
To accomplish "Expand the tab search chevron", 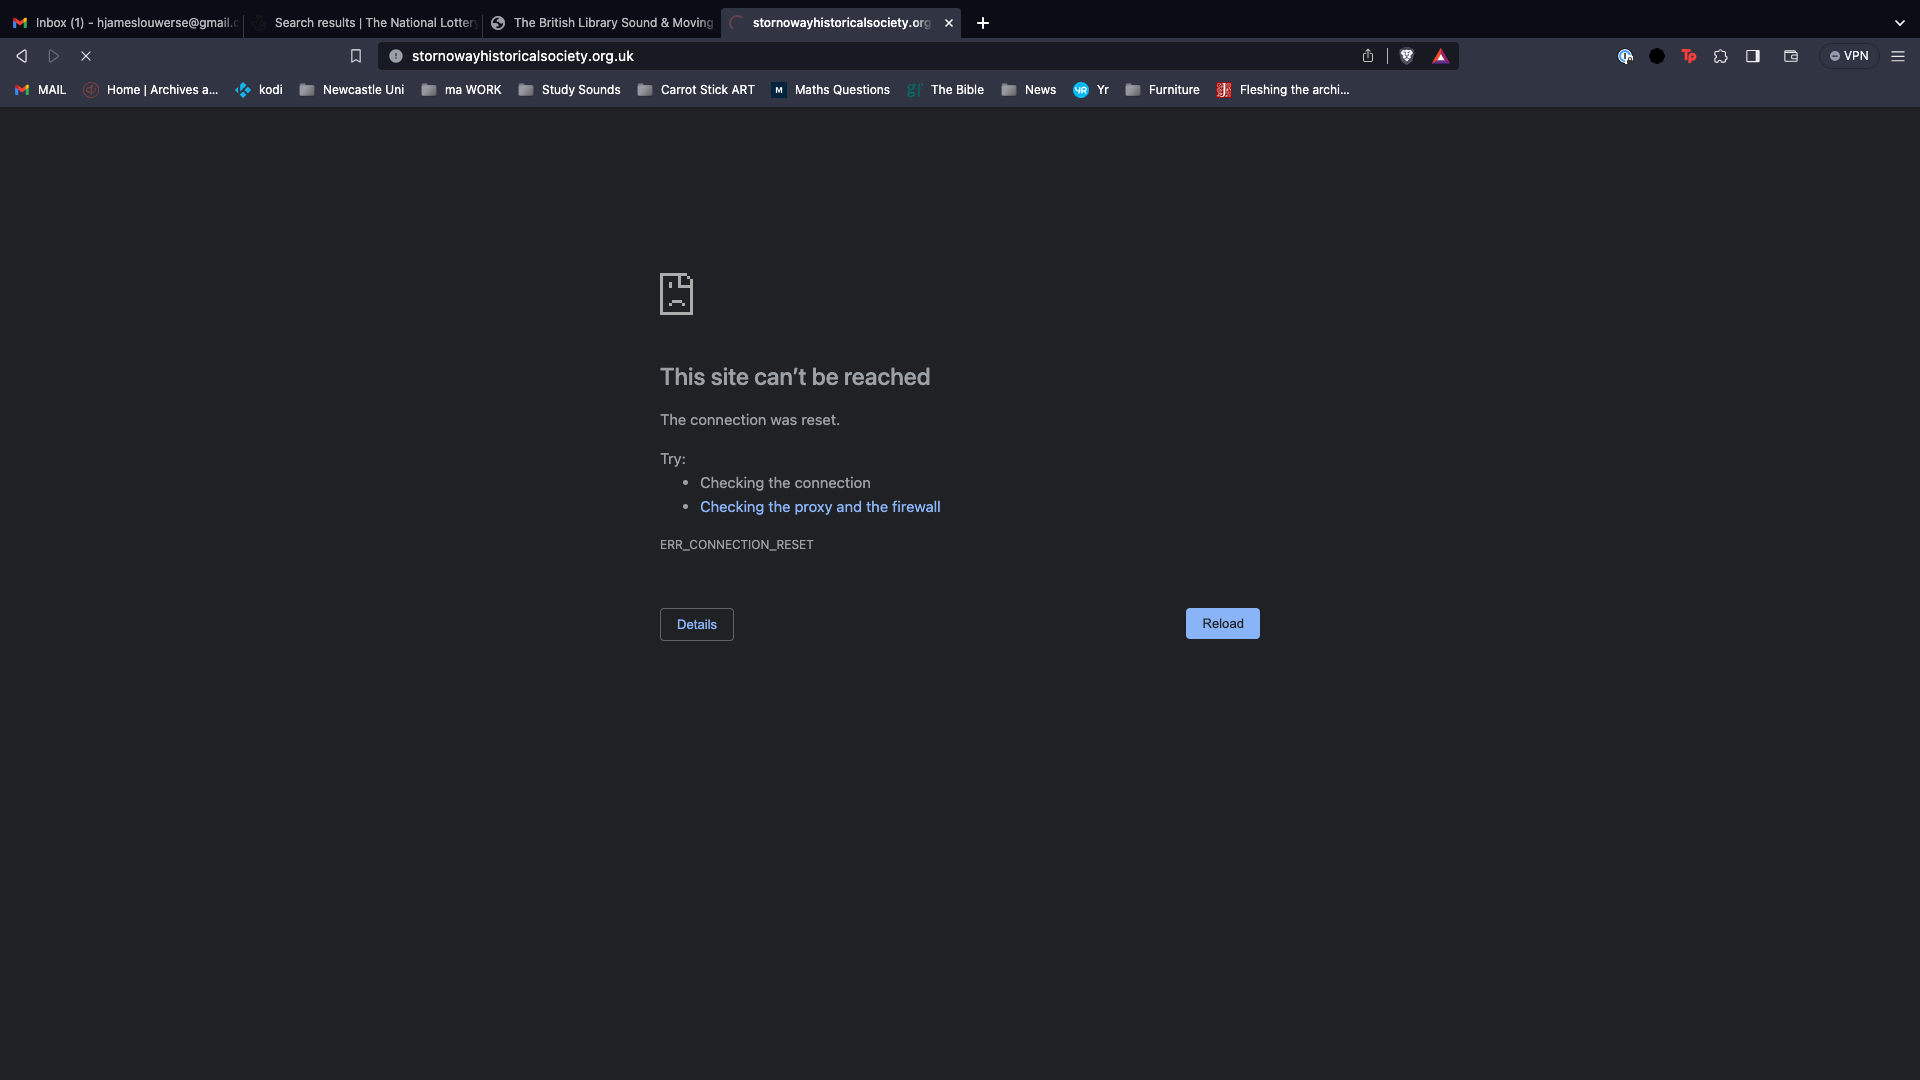I will pos(1899,22).
